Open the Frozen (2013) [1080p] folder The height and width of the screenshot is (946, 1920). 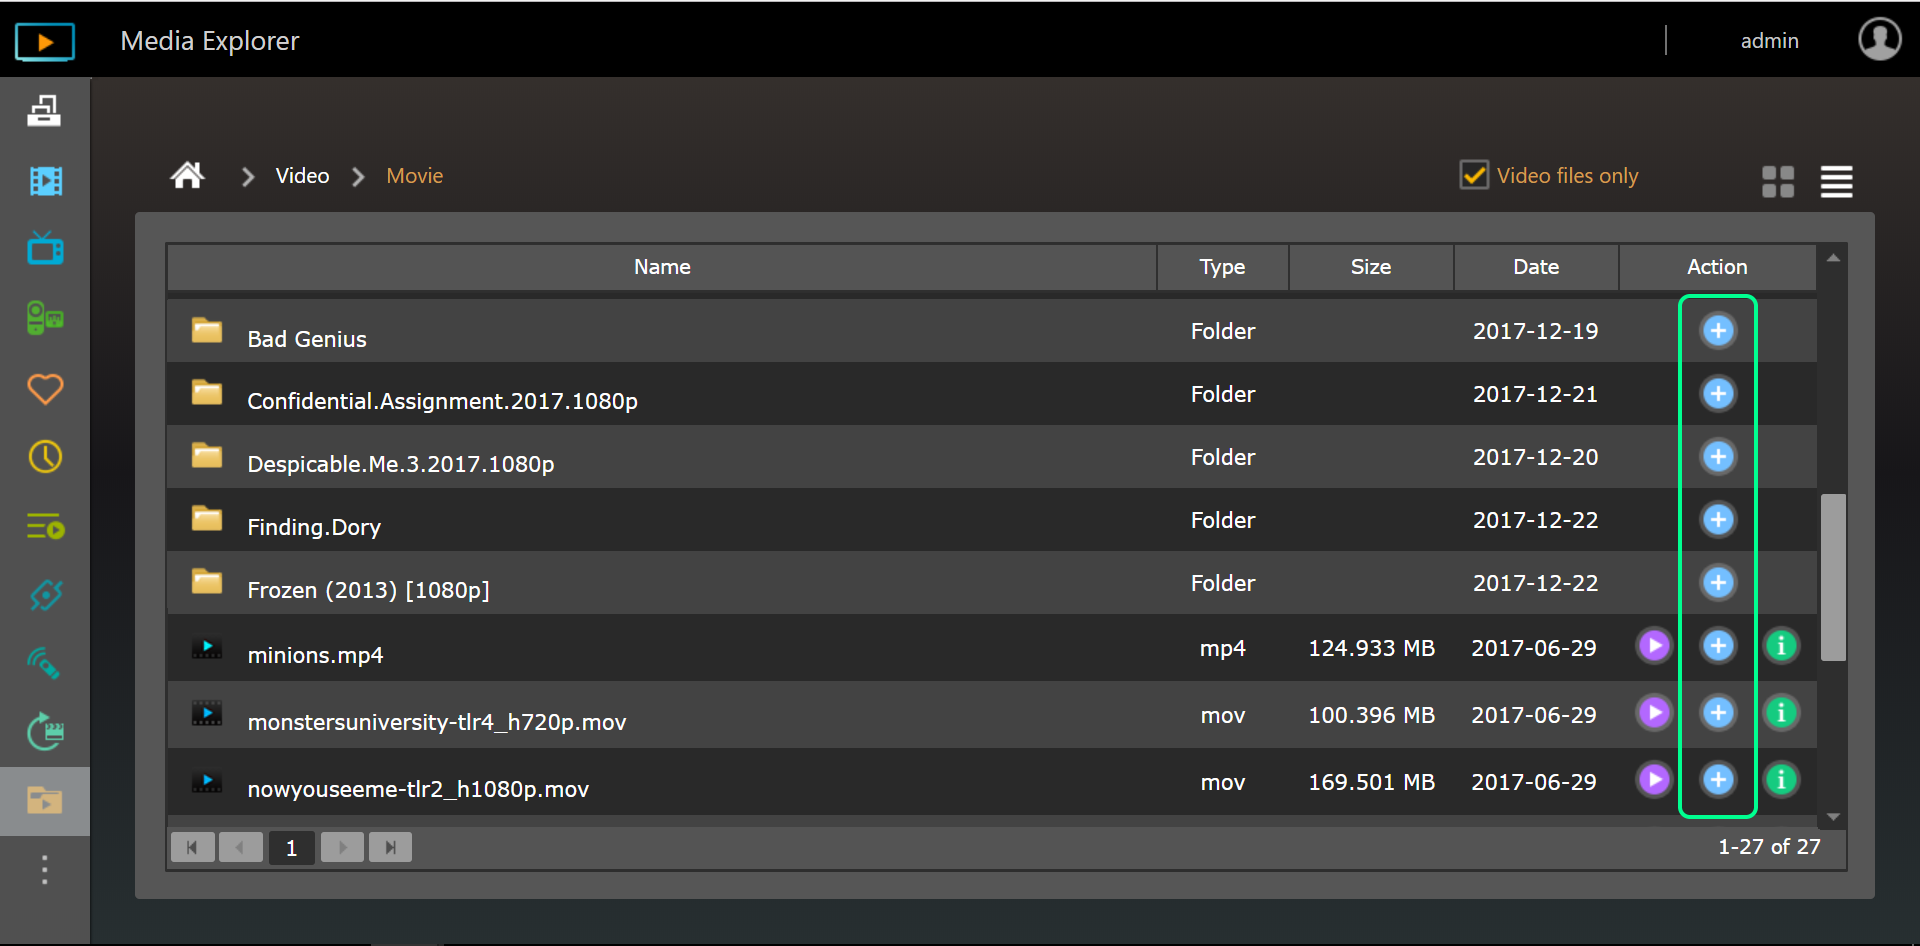(368, 590)
